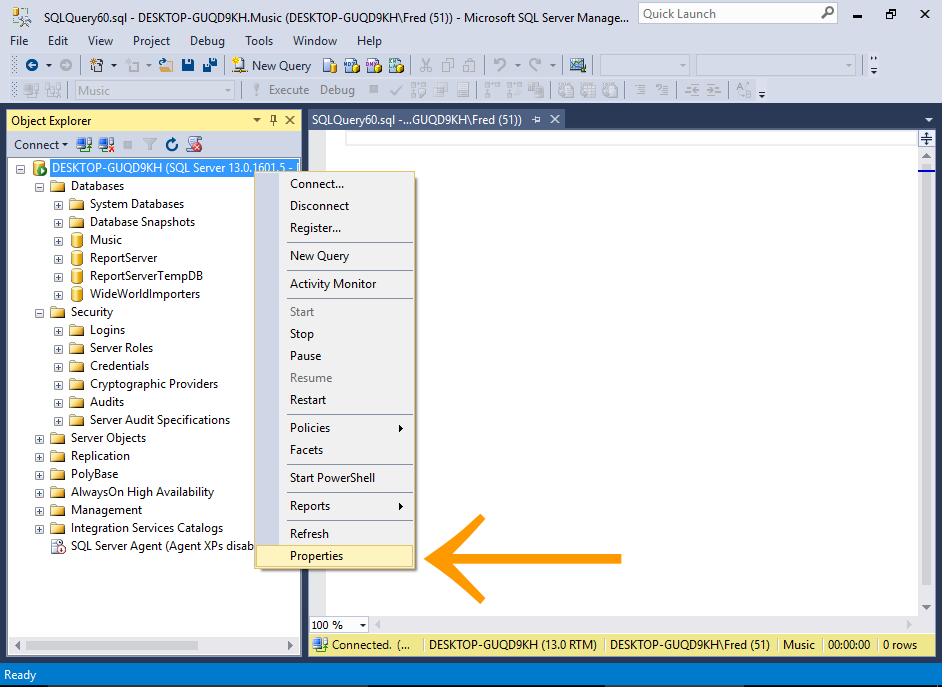This screenshot has height=687, width=942.
Task: Disconnect the server using Object Explorer toolbar icon
Action: 107,144
